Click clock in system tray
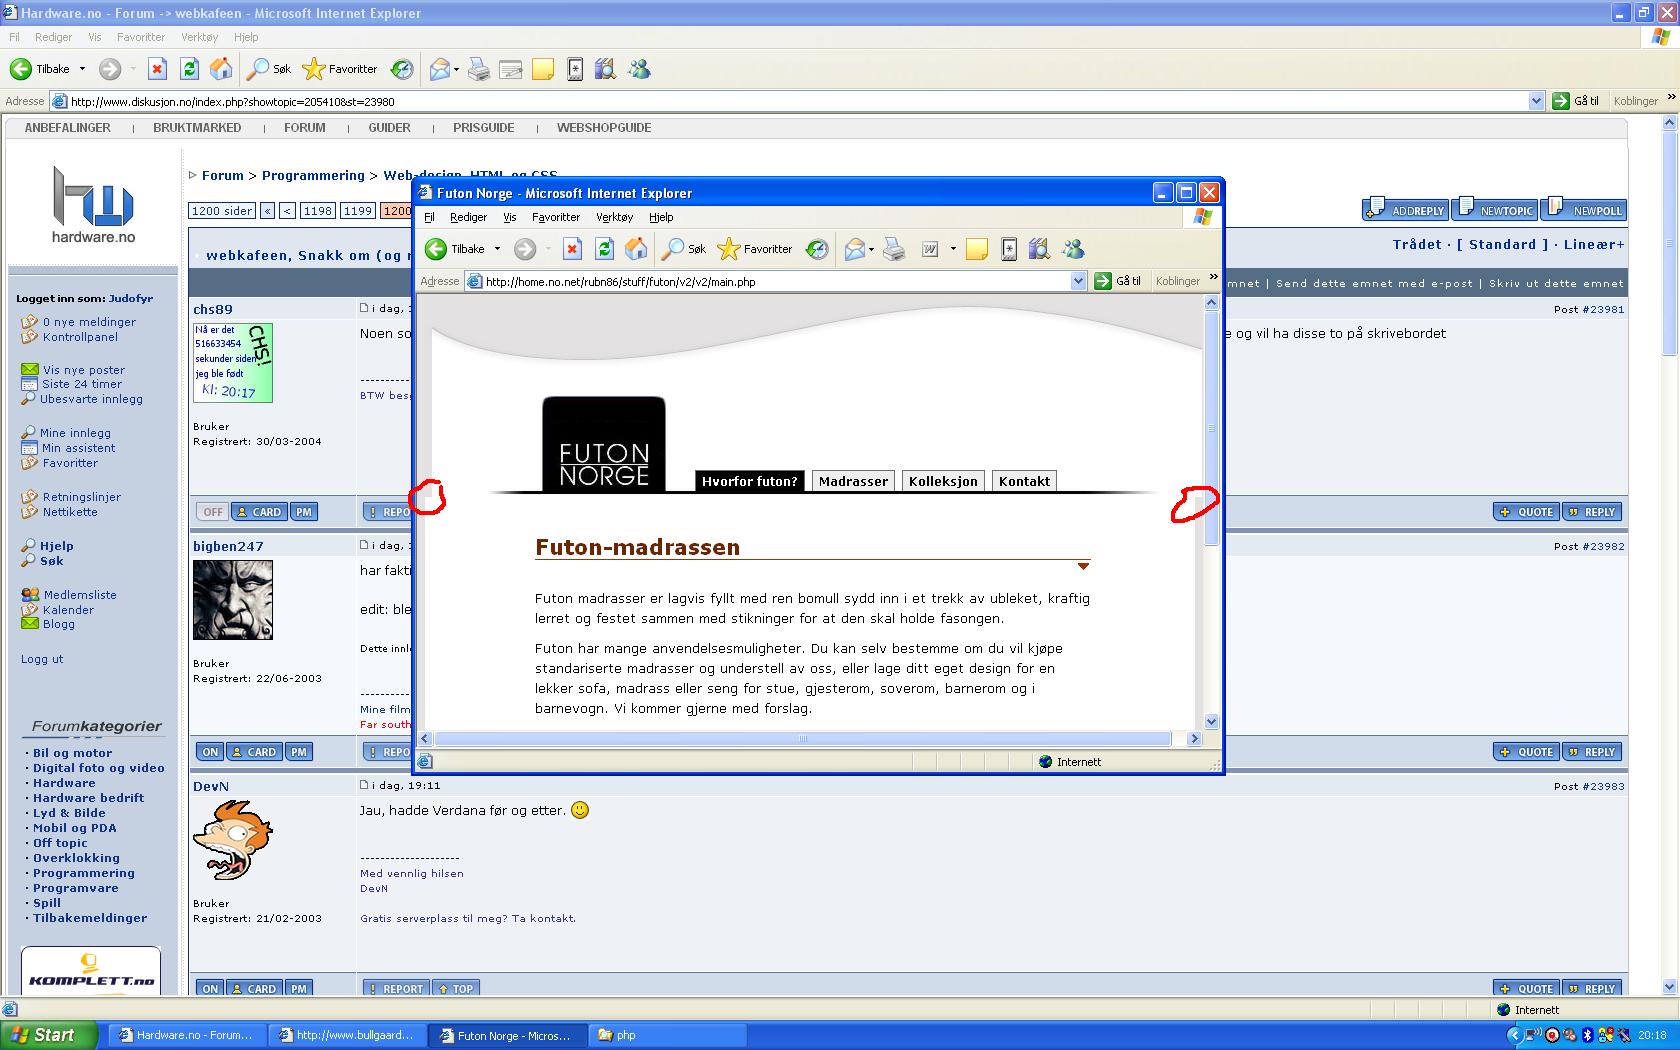The image size is (1680, 1050). coord(1652,1035)
